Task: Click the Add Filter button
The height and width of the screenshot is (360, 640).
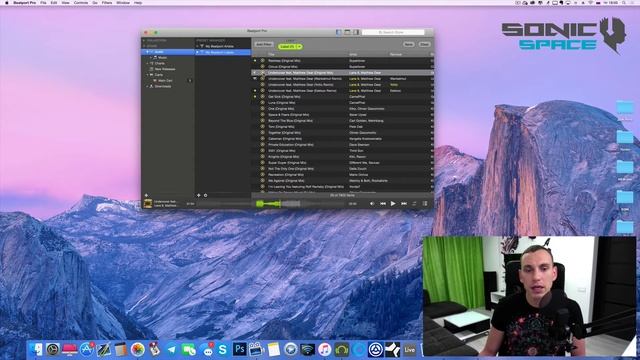Action: pos(264,44)
